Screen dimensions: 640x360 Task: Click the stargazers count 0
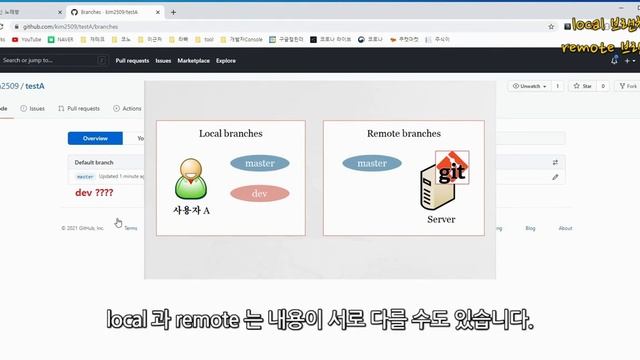coord(603,86)
